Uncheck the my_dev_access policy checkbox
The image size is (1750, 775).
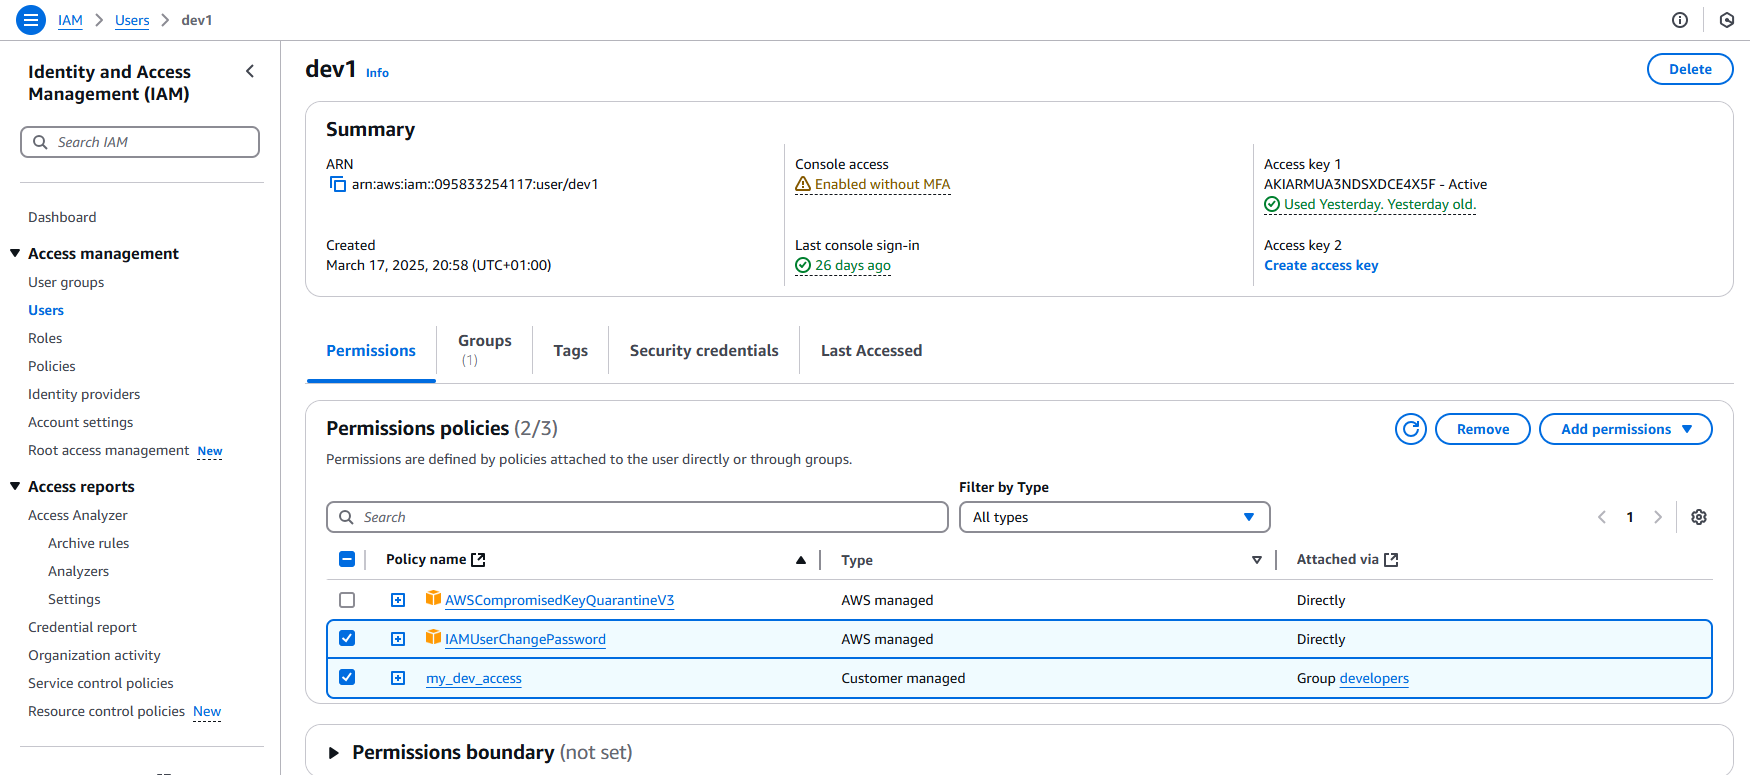coord(347,677)
